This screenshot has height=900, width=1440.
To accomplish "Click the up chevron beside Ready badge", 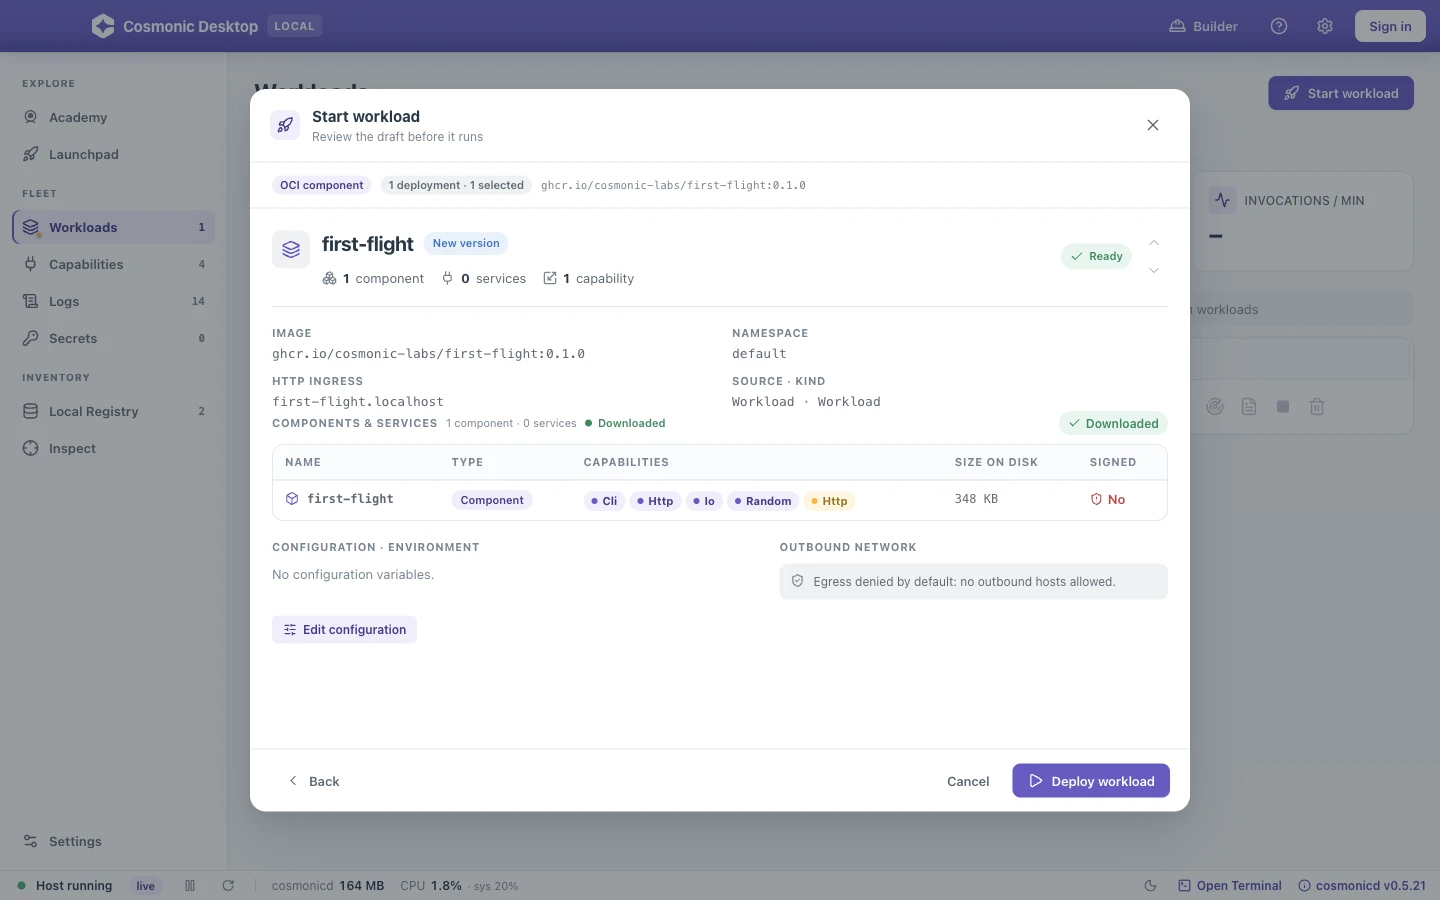I will point(1154,243).
